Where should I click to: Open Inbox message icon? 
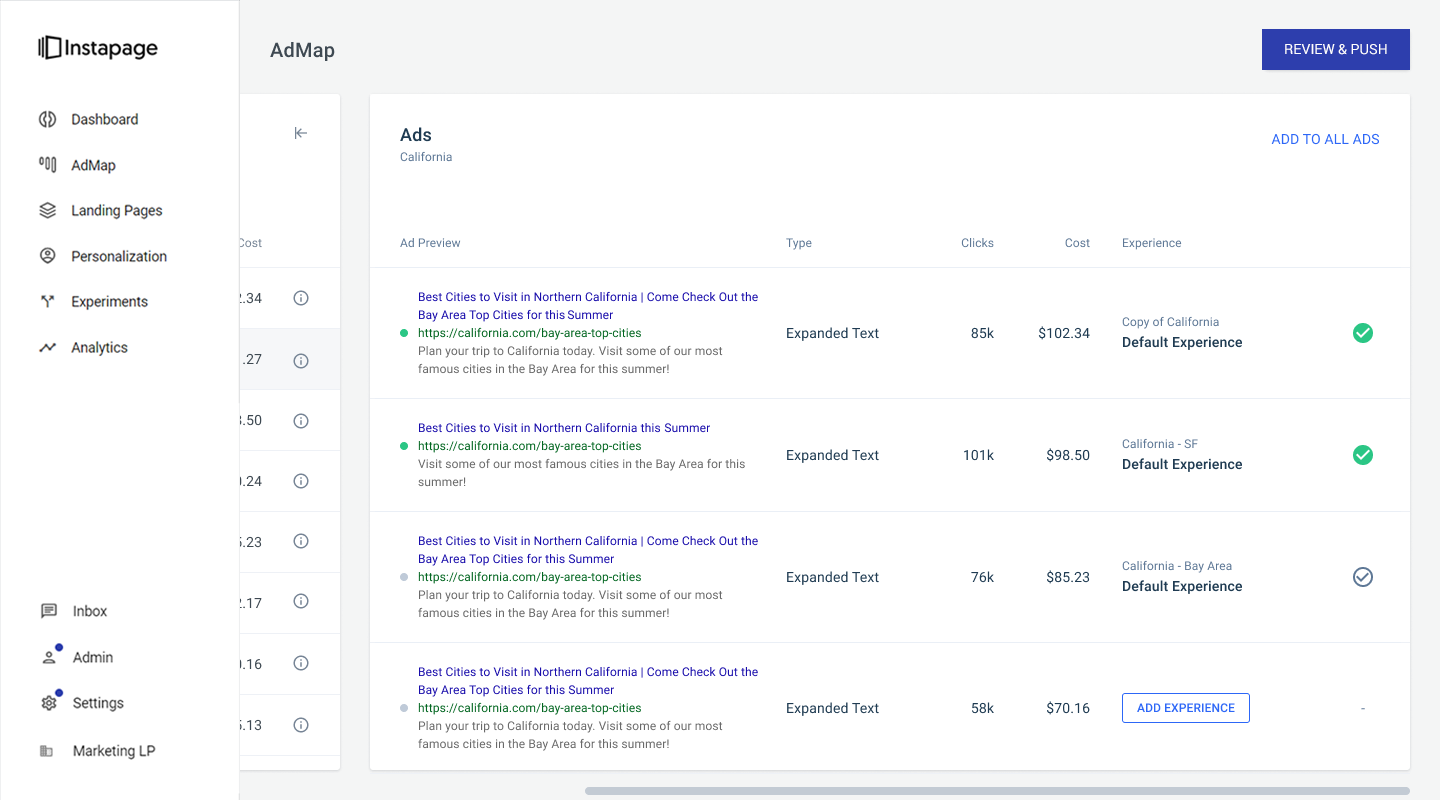[48, 611]
